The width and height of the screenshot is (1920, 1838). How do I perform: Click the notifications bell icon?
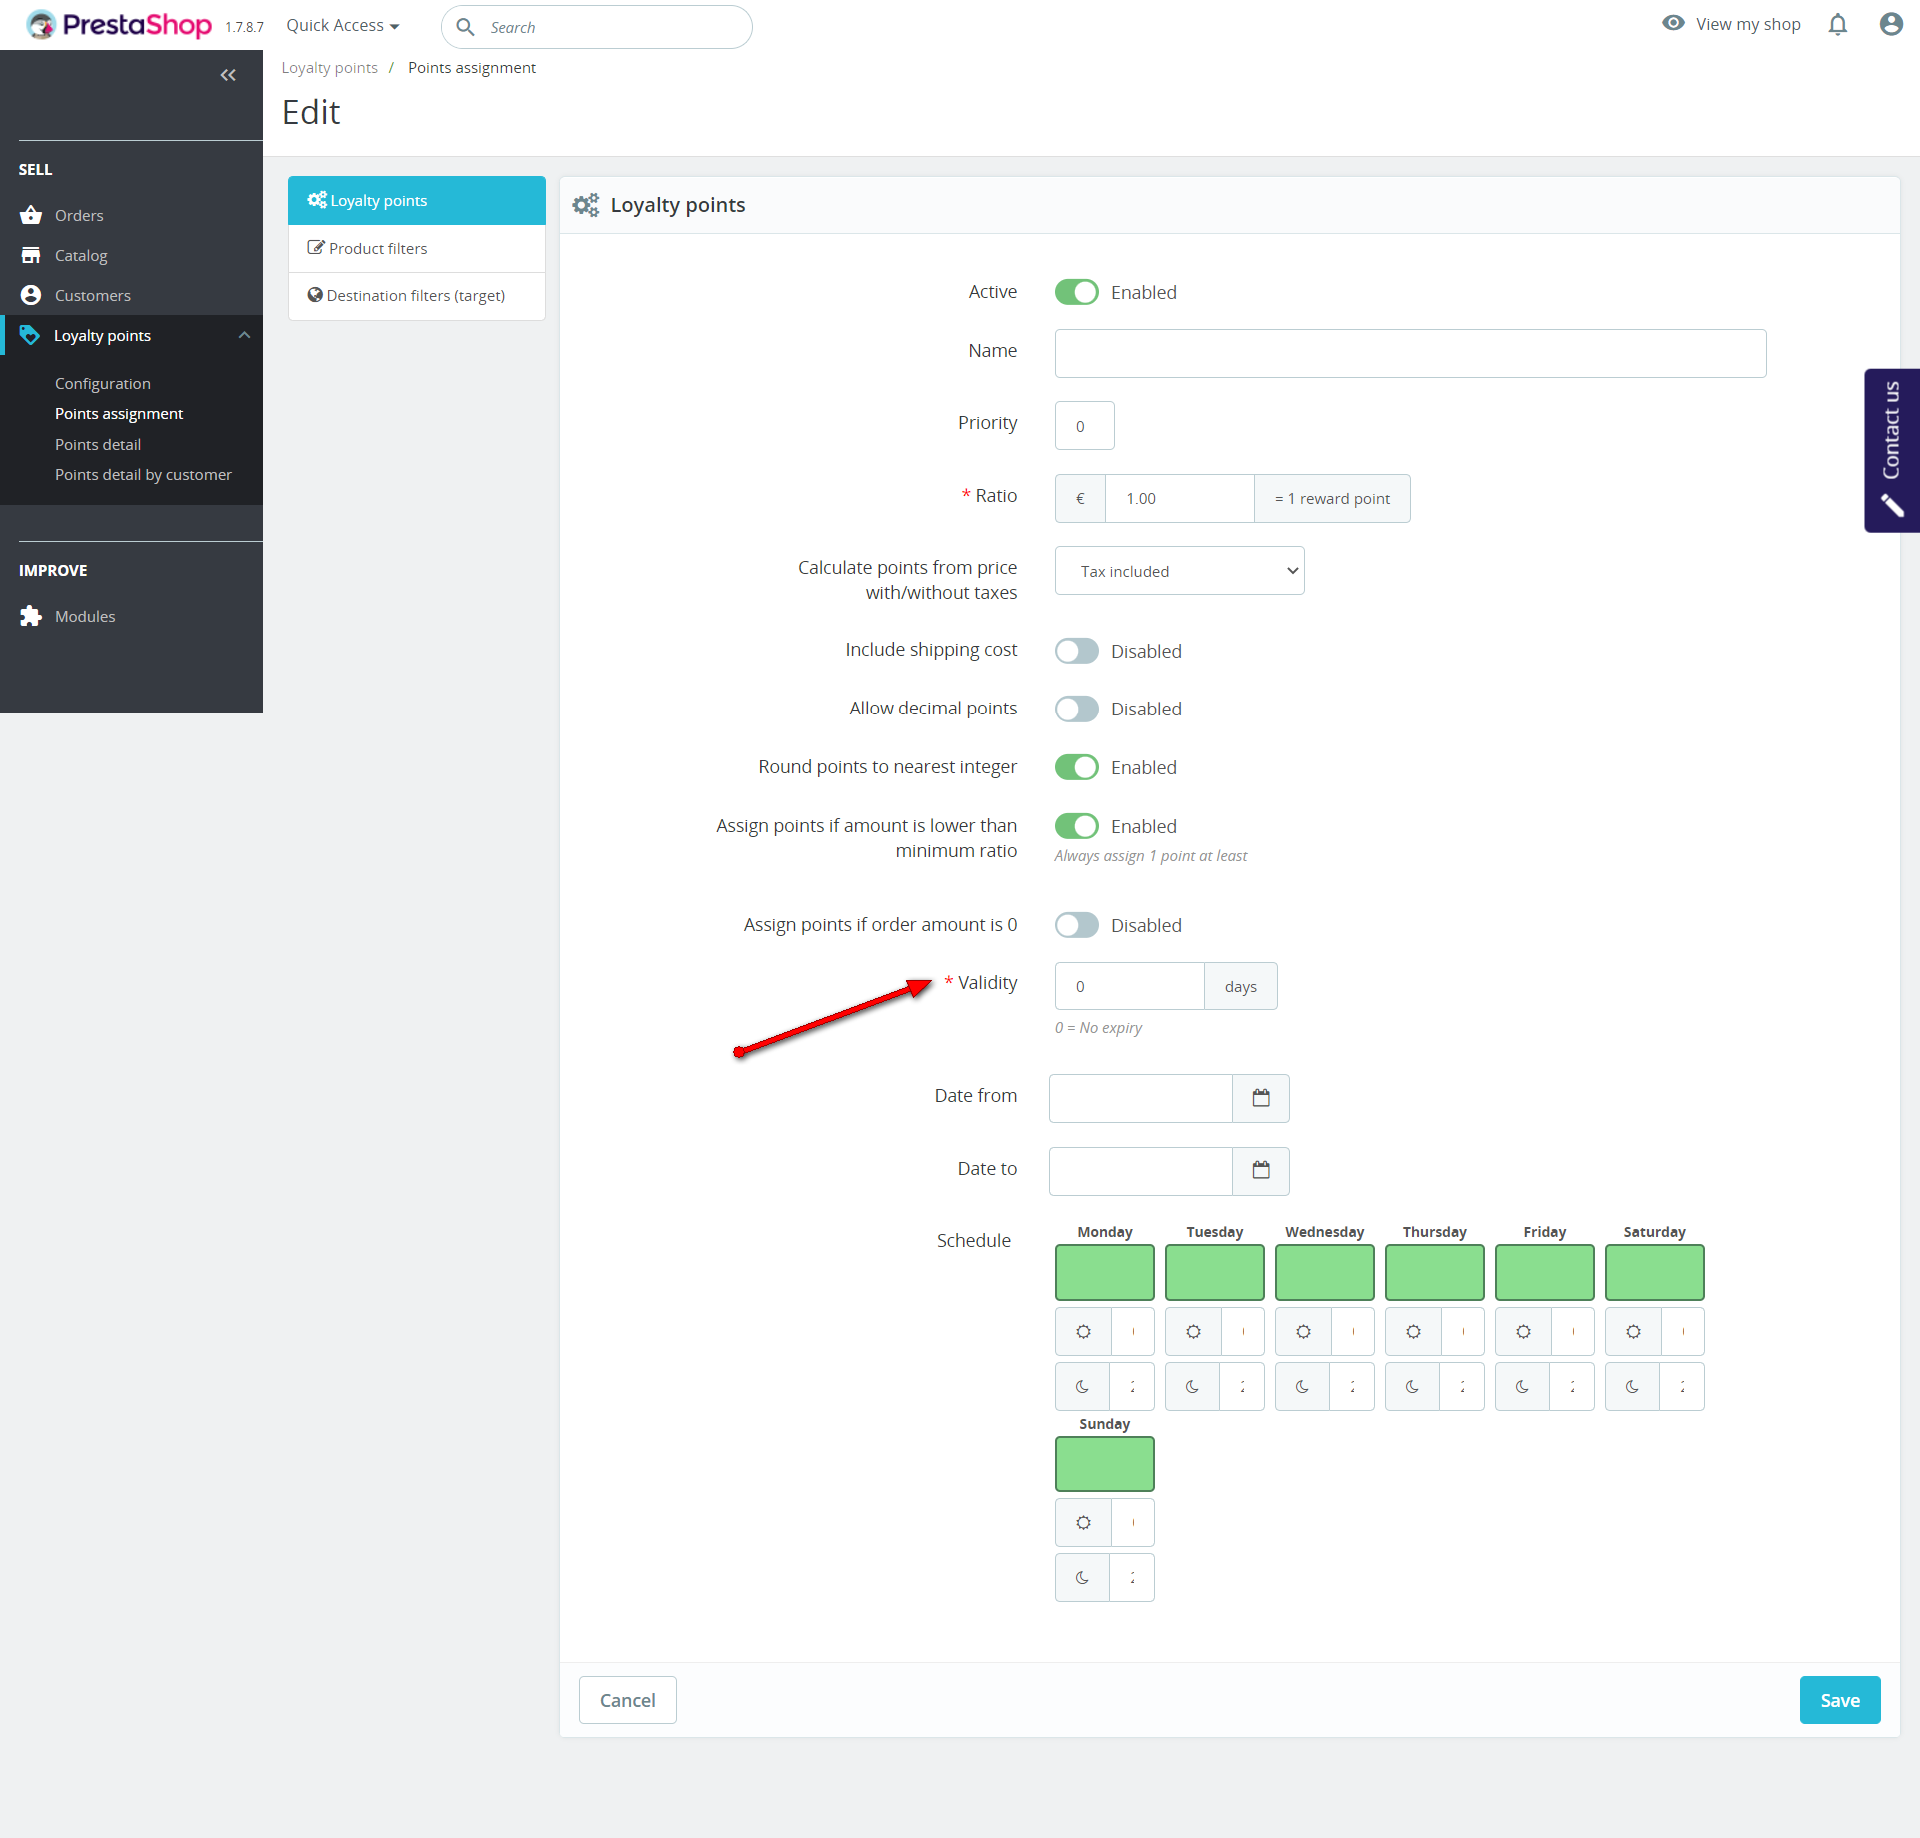1838,25
